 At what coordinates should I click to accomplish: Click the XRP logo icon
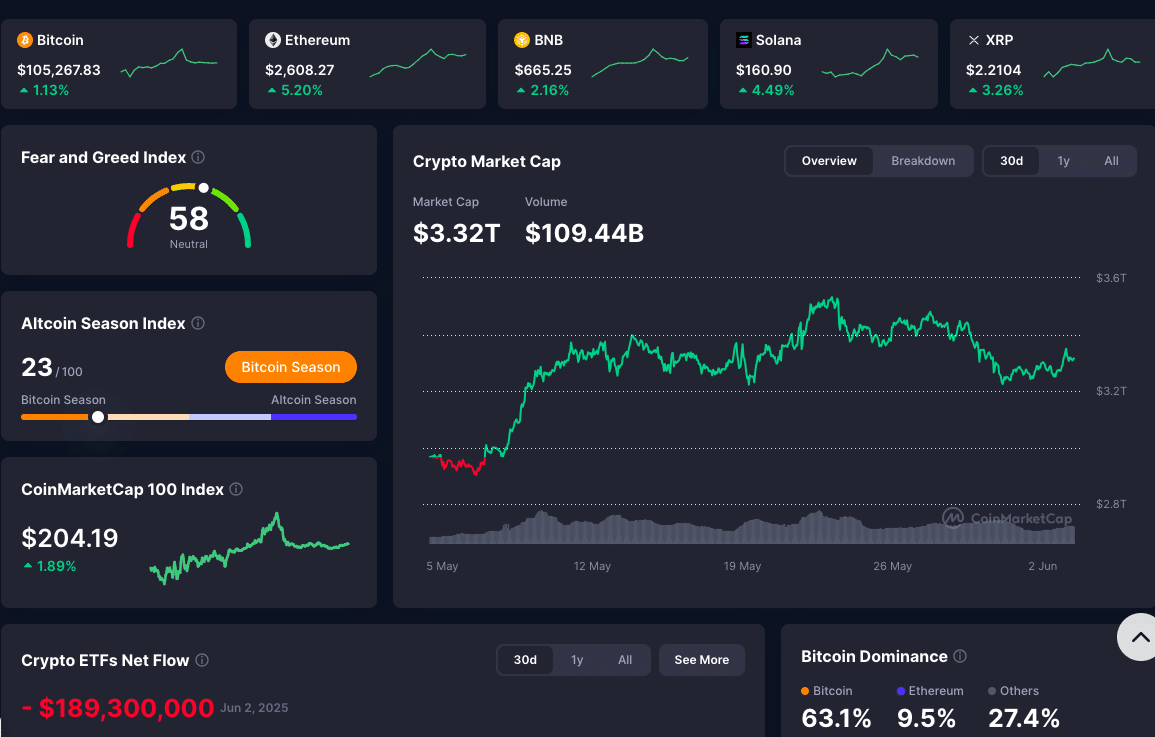[974, 40]
